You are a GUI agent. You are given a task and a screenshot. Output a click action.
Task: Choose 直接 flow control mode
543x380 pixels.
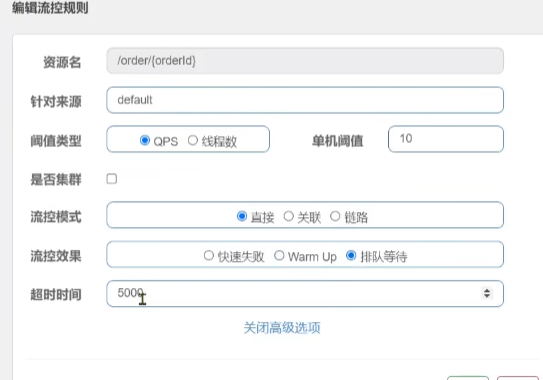point(242,216)
